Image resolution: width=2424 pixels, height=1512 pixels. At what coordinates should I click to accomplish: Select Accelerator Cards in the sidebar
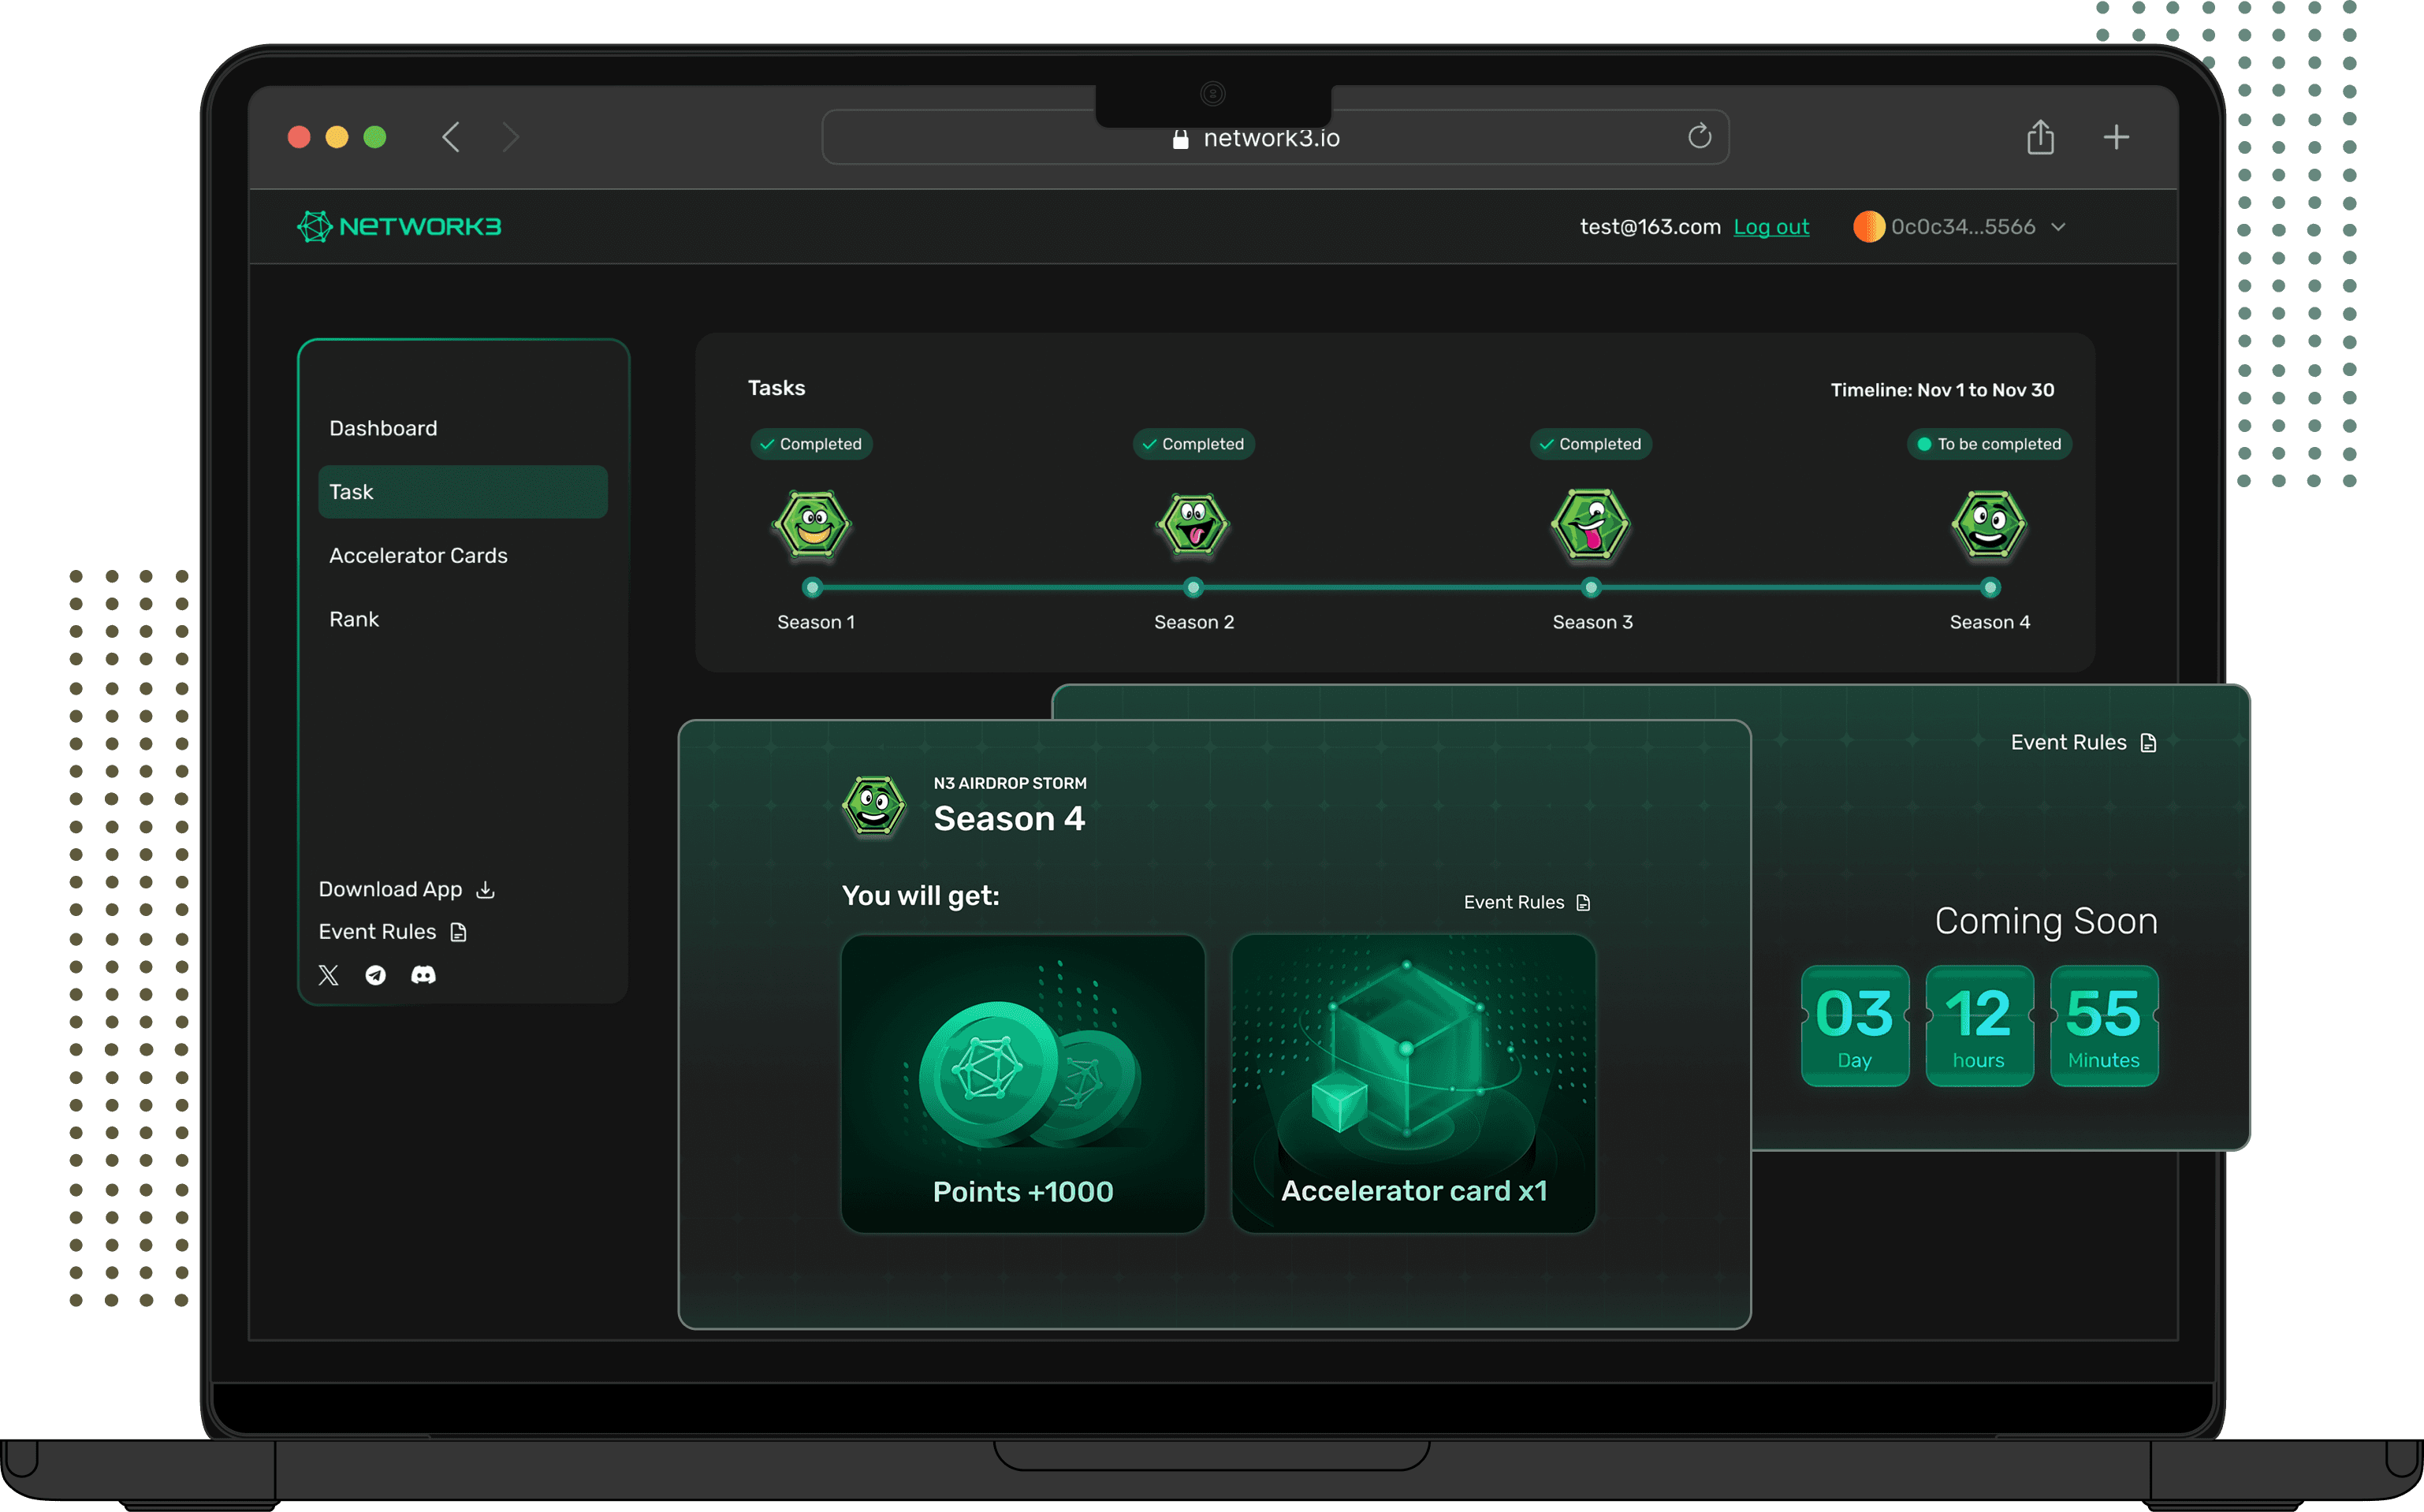[418, 556]
